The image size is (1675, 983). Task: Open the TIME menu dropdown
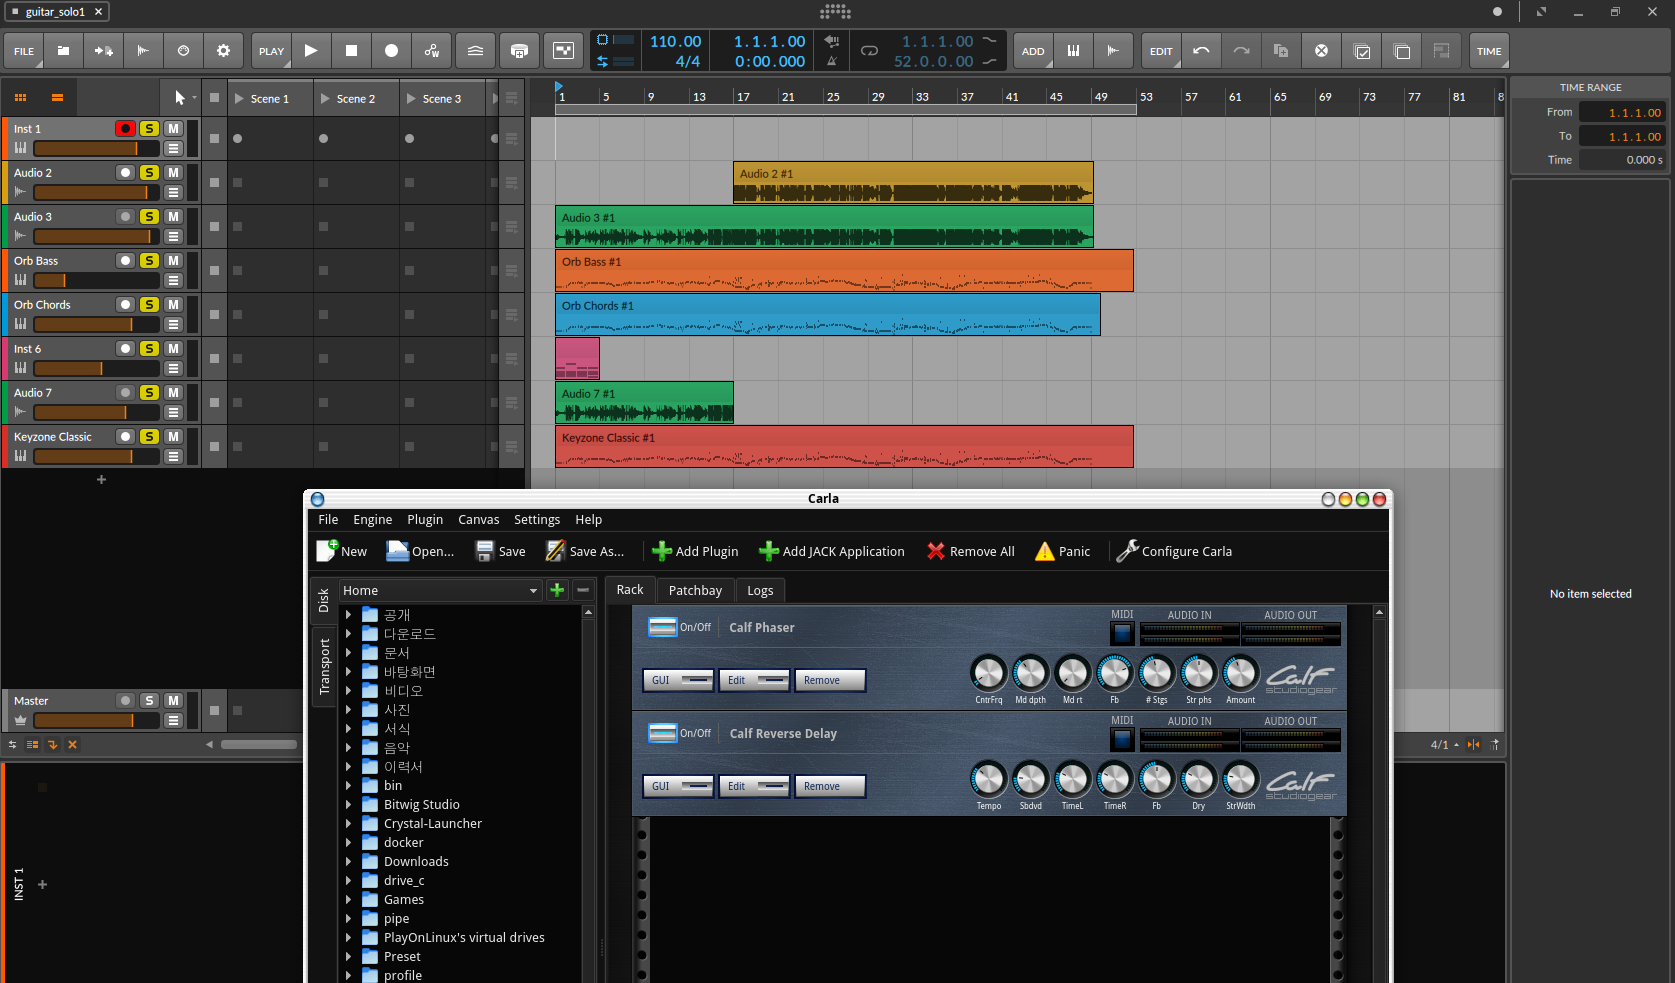tap(1489, 51)
